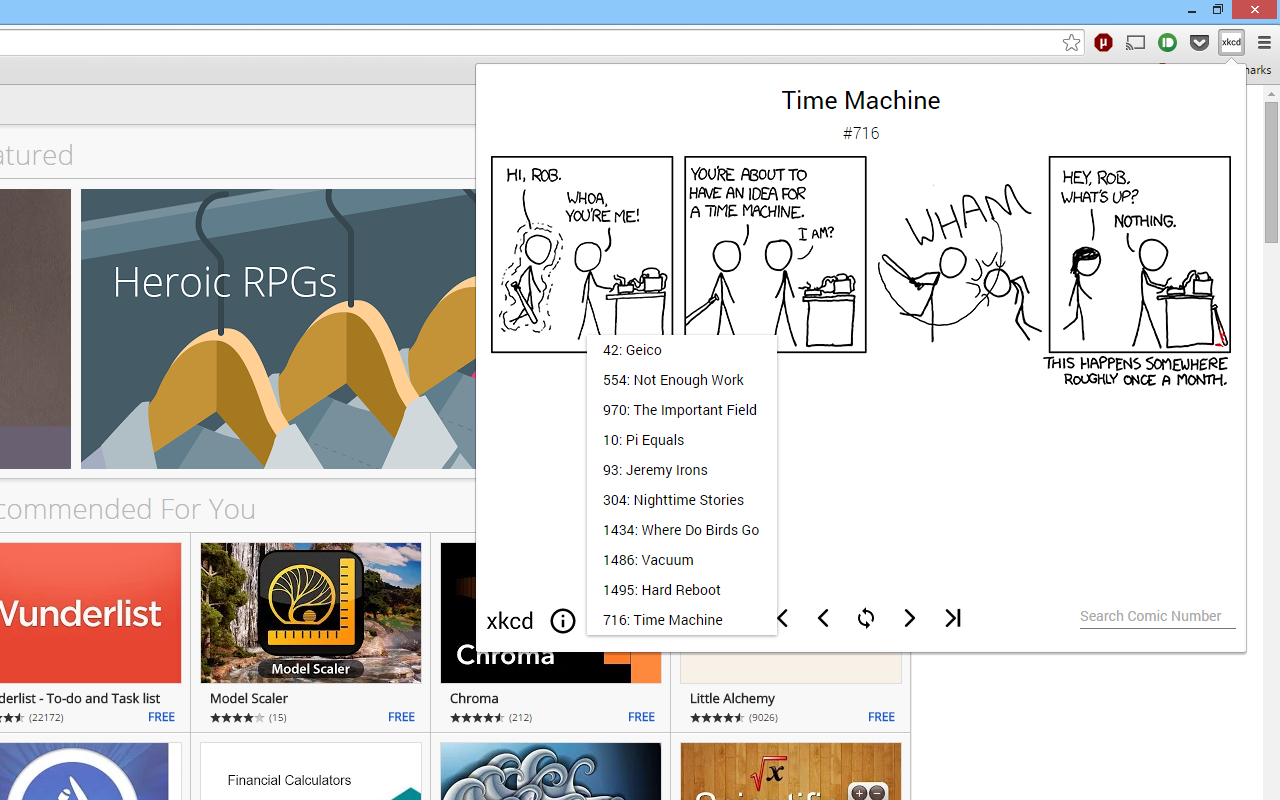Click FREE under Model Scaler

[x=401, y=717]
